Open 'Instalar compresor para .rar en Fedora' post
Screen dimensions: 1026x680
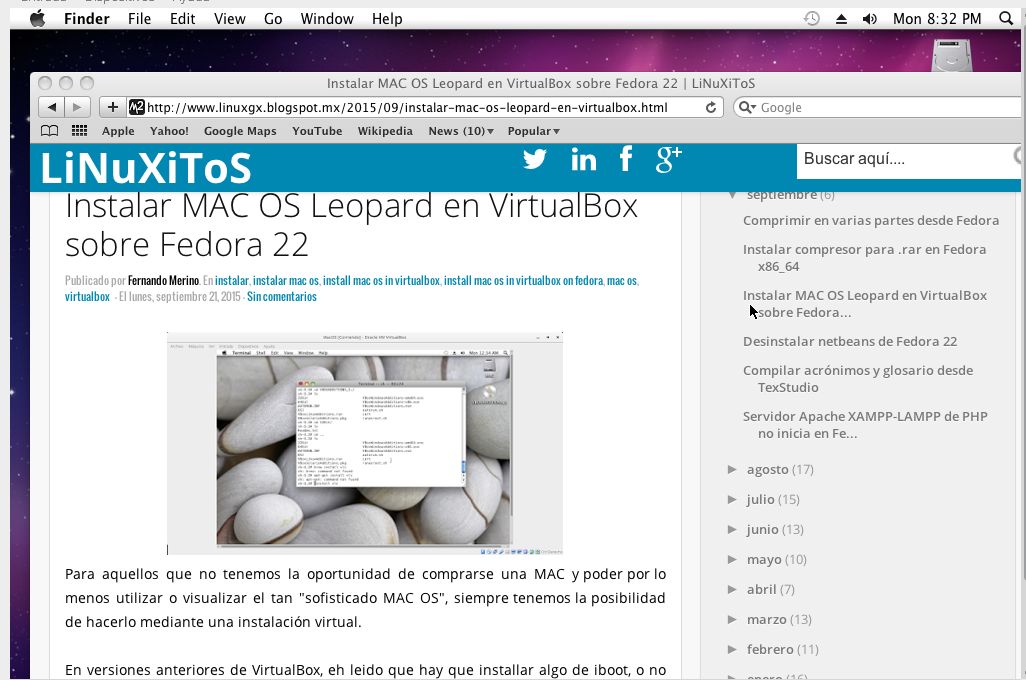(864, 258)
